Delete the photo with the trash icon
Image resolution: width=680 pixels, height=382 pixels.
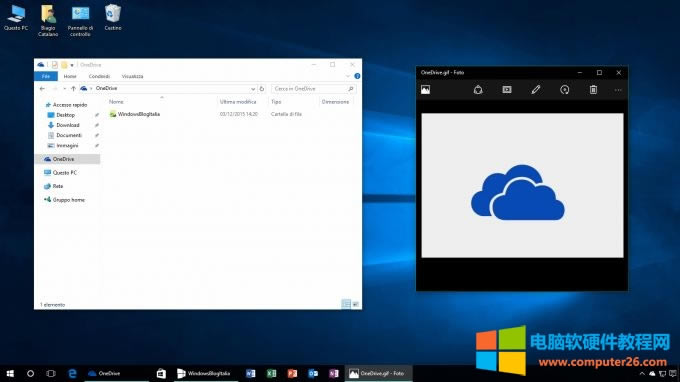point(593,90)
